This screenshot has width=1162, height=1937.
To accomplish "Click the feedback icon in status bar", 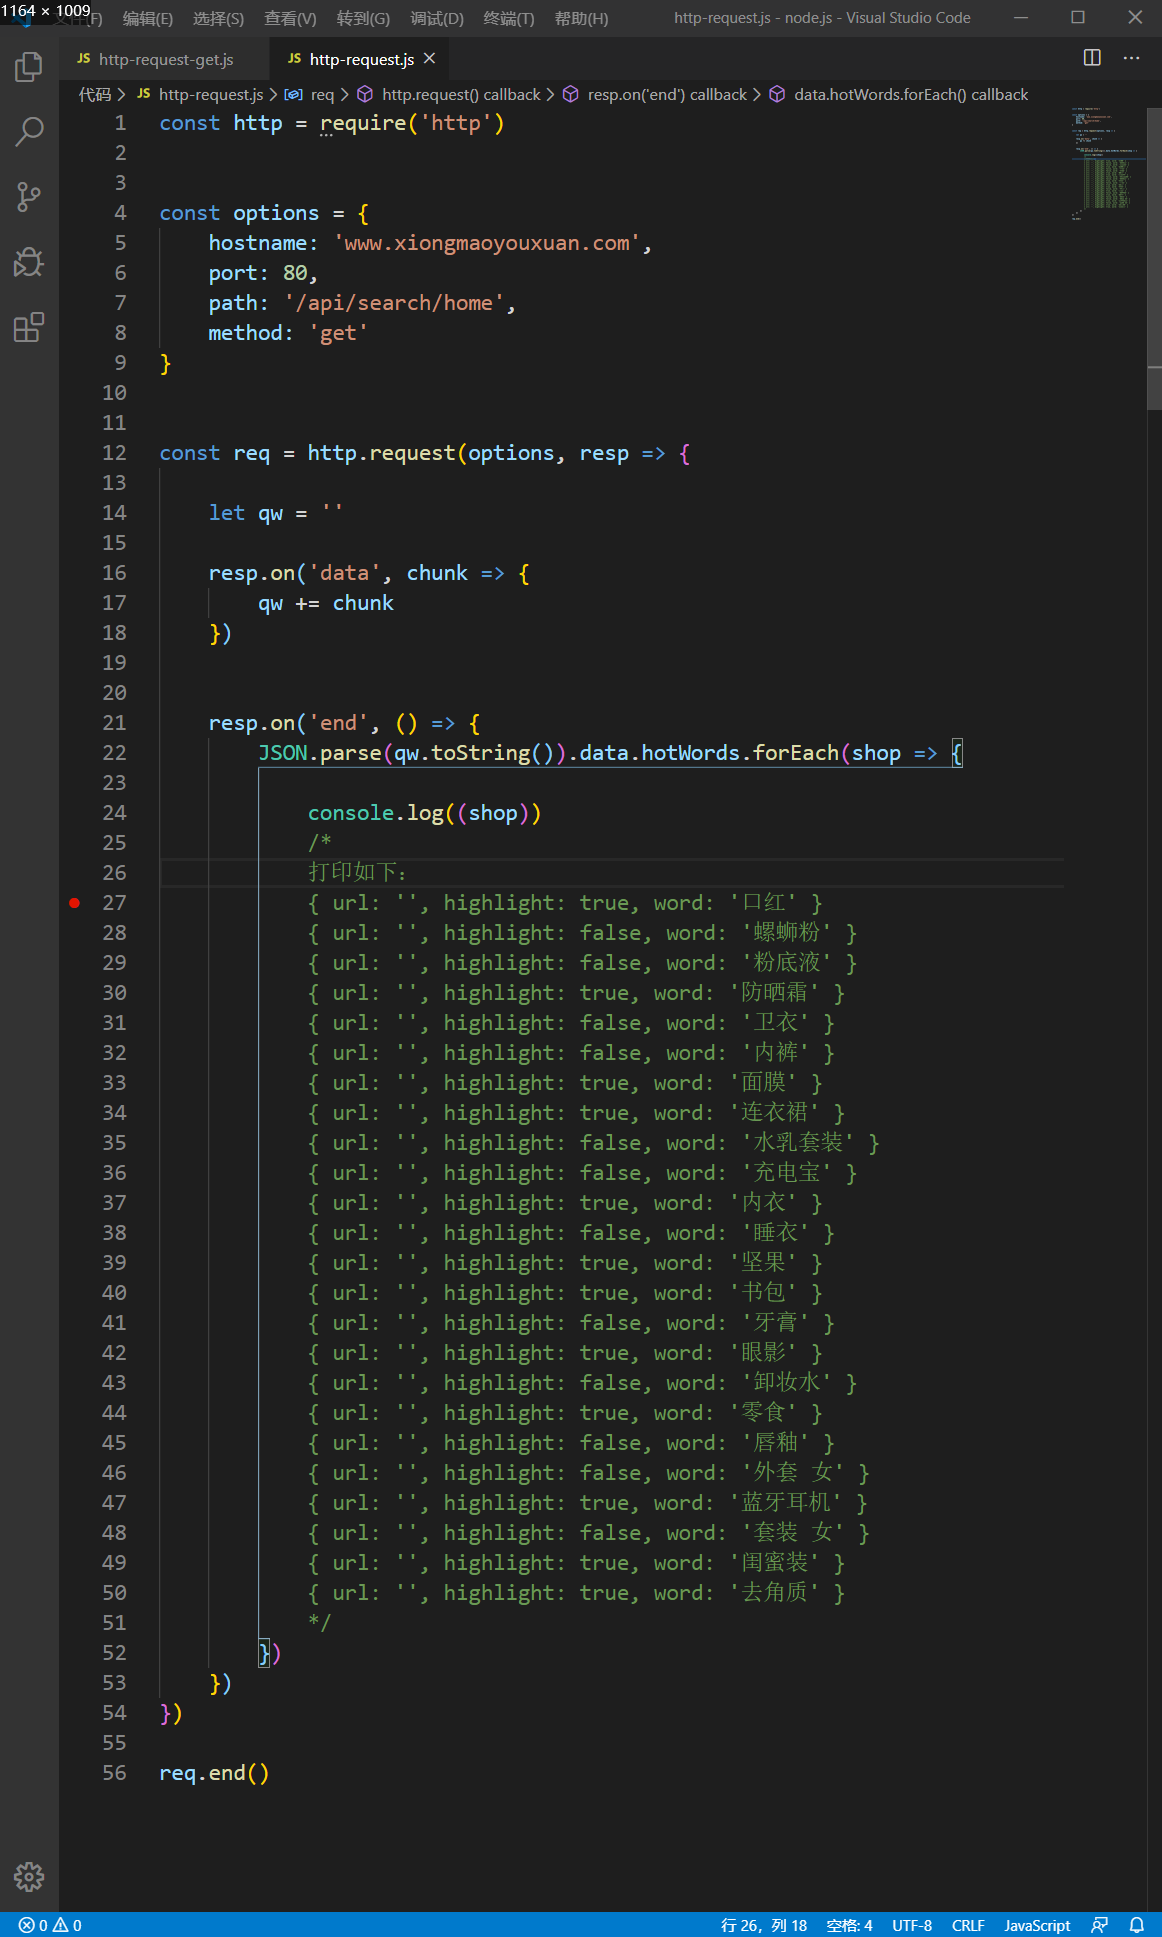I will (x=1100, y=1925).
